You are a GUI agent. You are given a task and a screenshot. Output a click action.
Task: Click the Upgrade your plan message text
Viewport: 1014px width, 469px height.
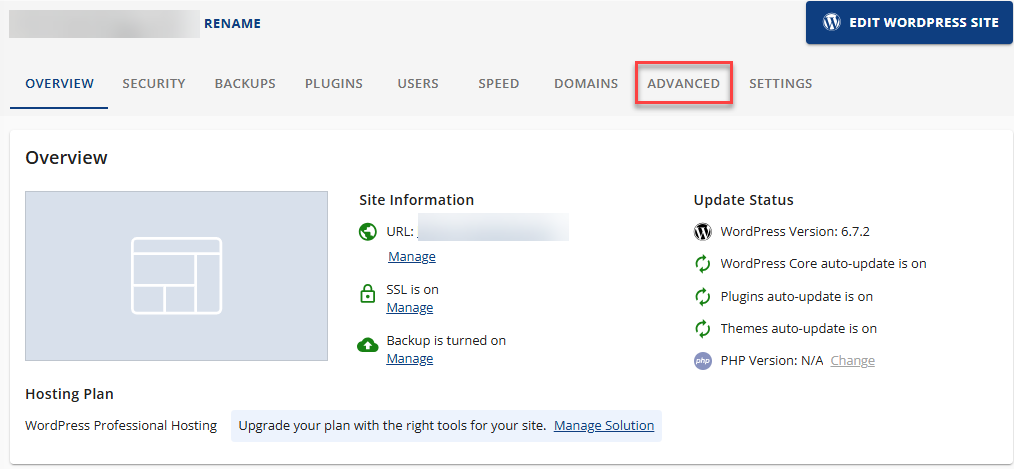393,426
